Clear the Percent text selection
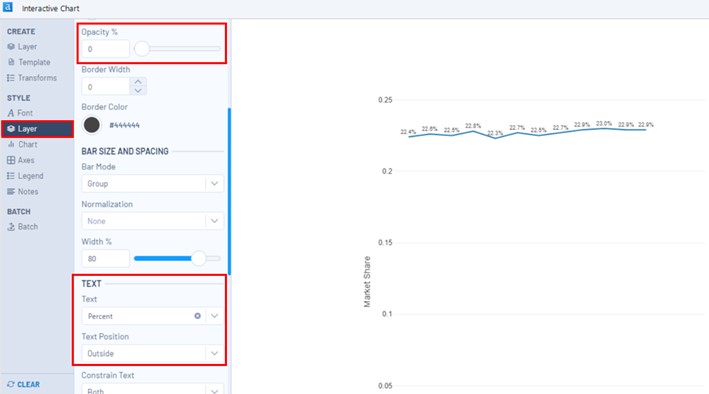709x394 pixels. [x=198, y=316]
